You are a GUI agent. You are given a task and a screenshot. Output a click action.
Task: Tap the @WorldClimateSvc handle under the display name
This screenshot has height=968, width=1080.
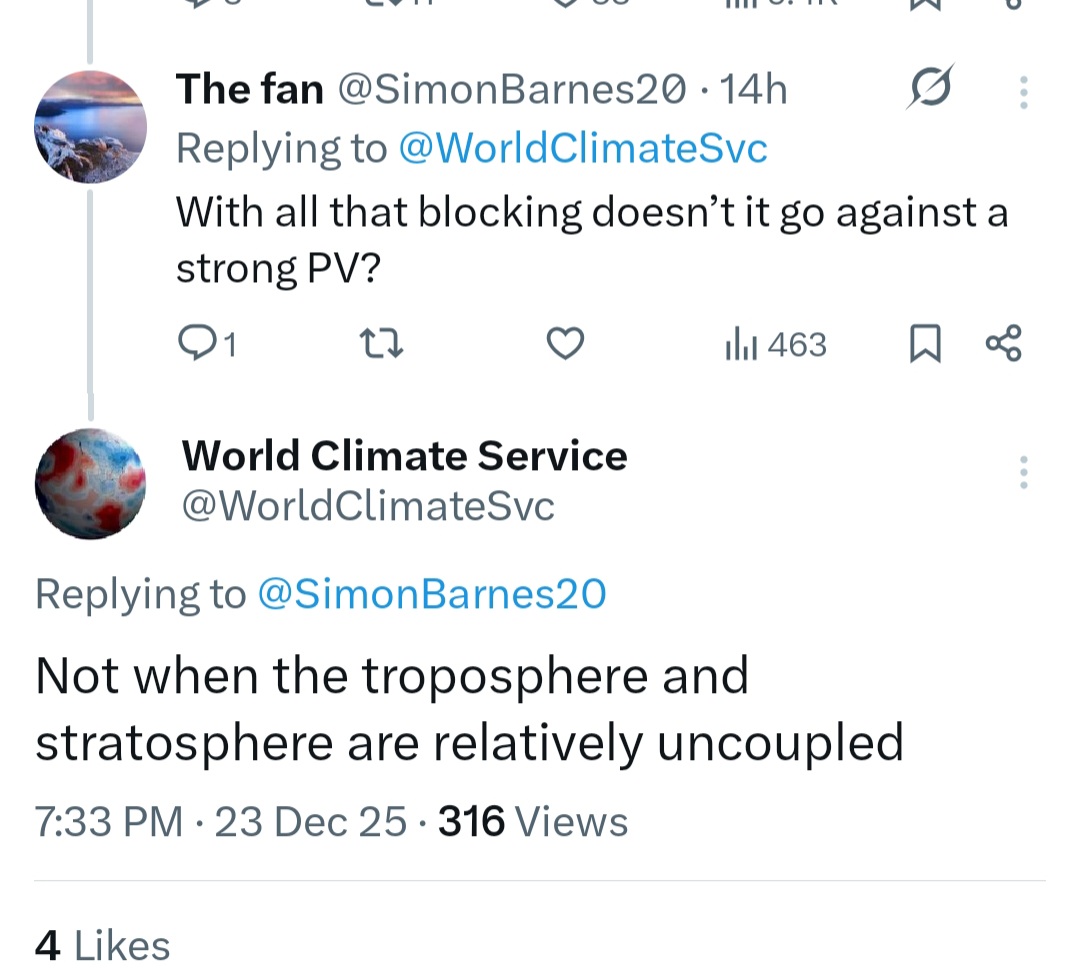point(367,506)
